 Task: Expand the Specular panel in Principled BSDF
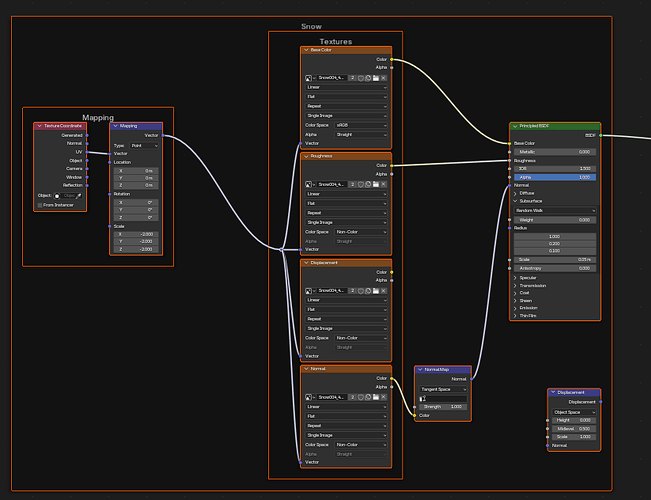coord(515,278)
